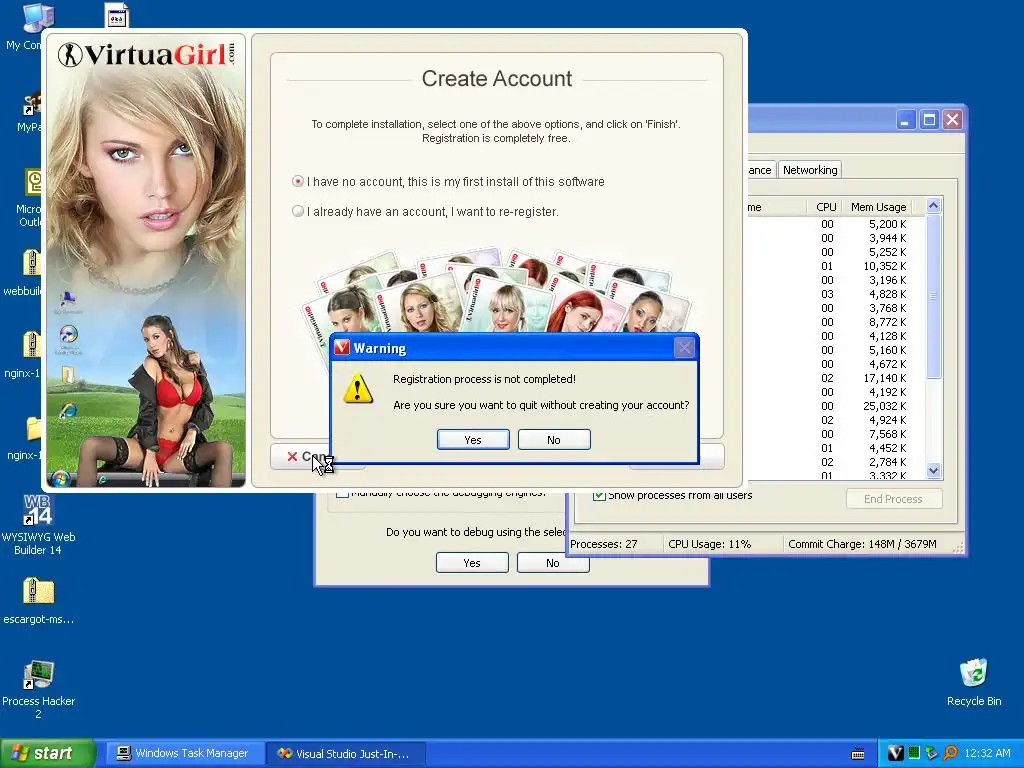The height and width of the screenshot is (768, 1024).
Task: Toggle 'Manually choose the debugging engines' checkbox
Action: click(342, 494)
